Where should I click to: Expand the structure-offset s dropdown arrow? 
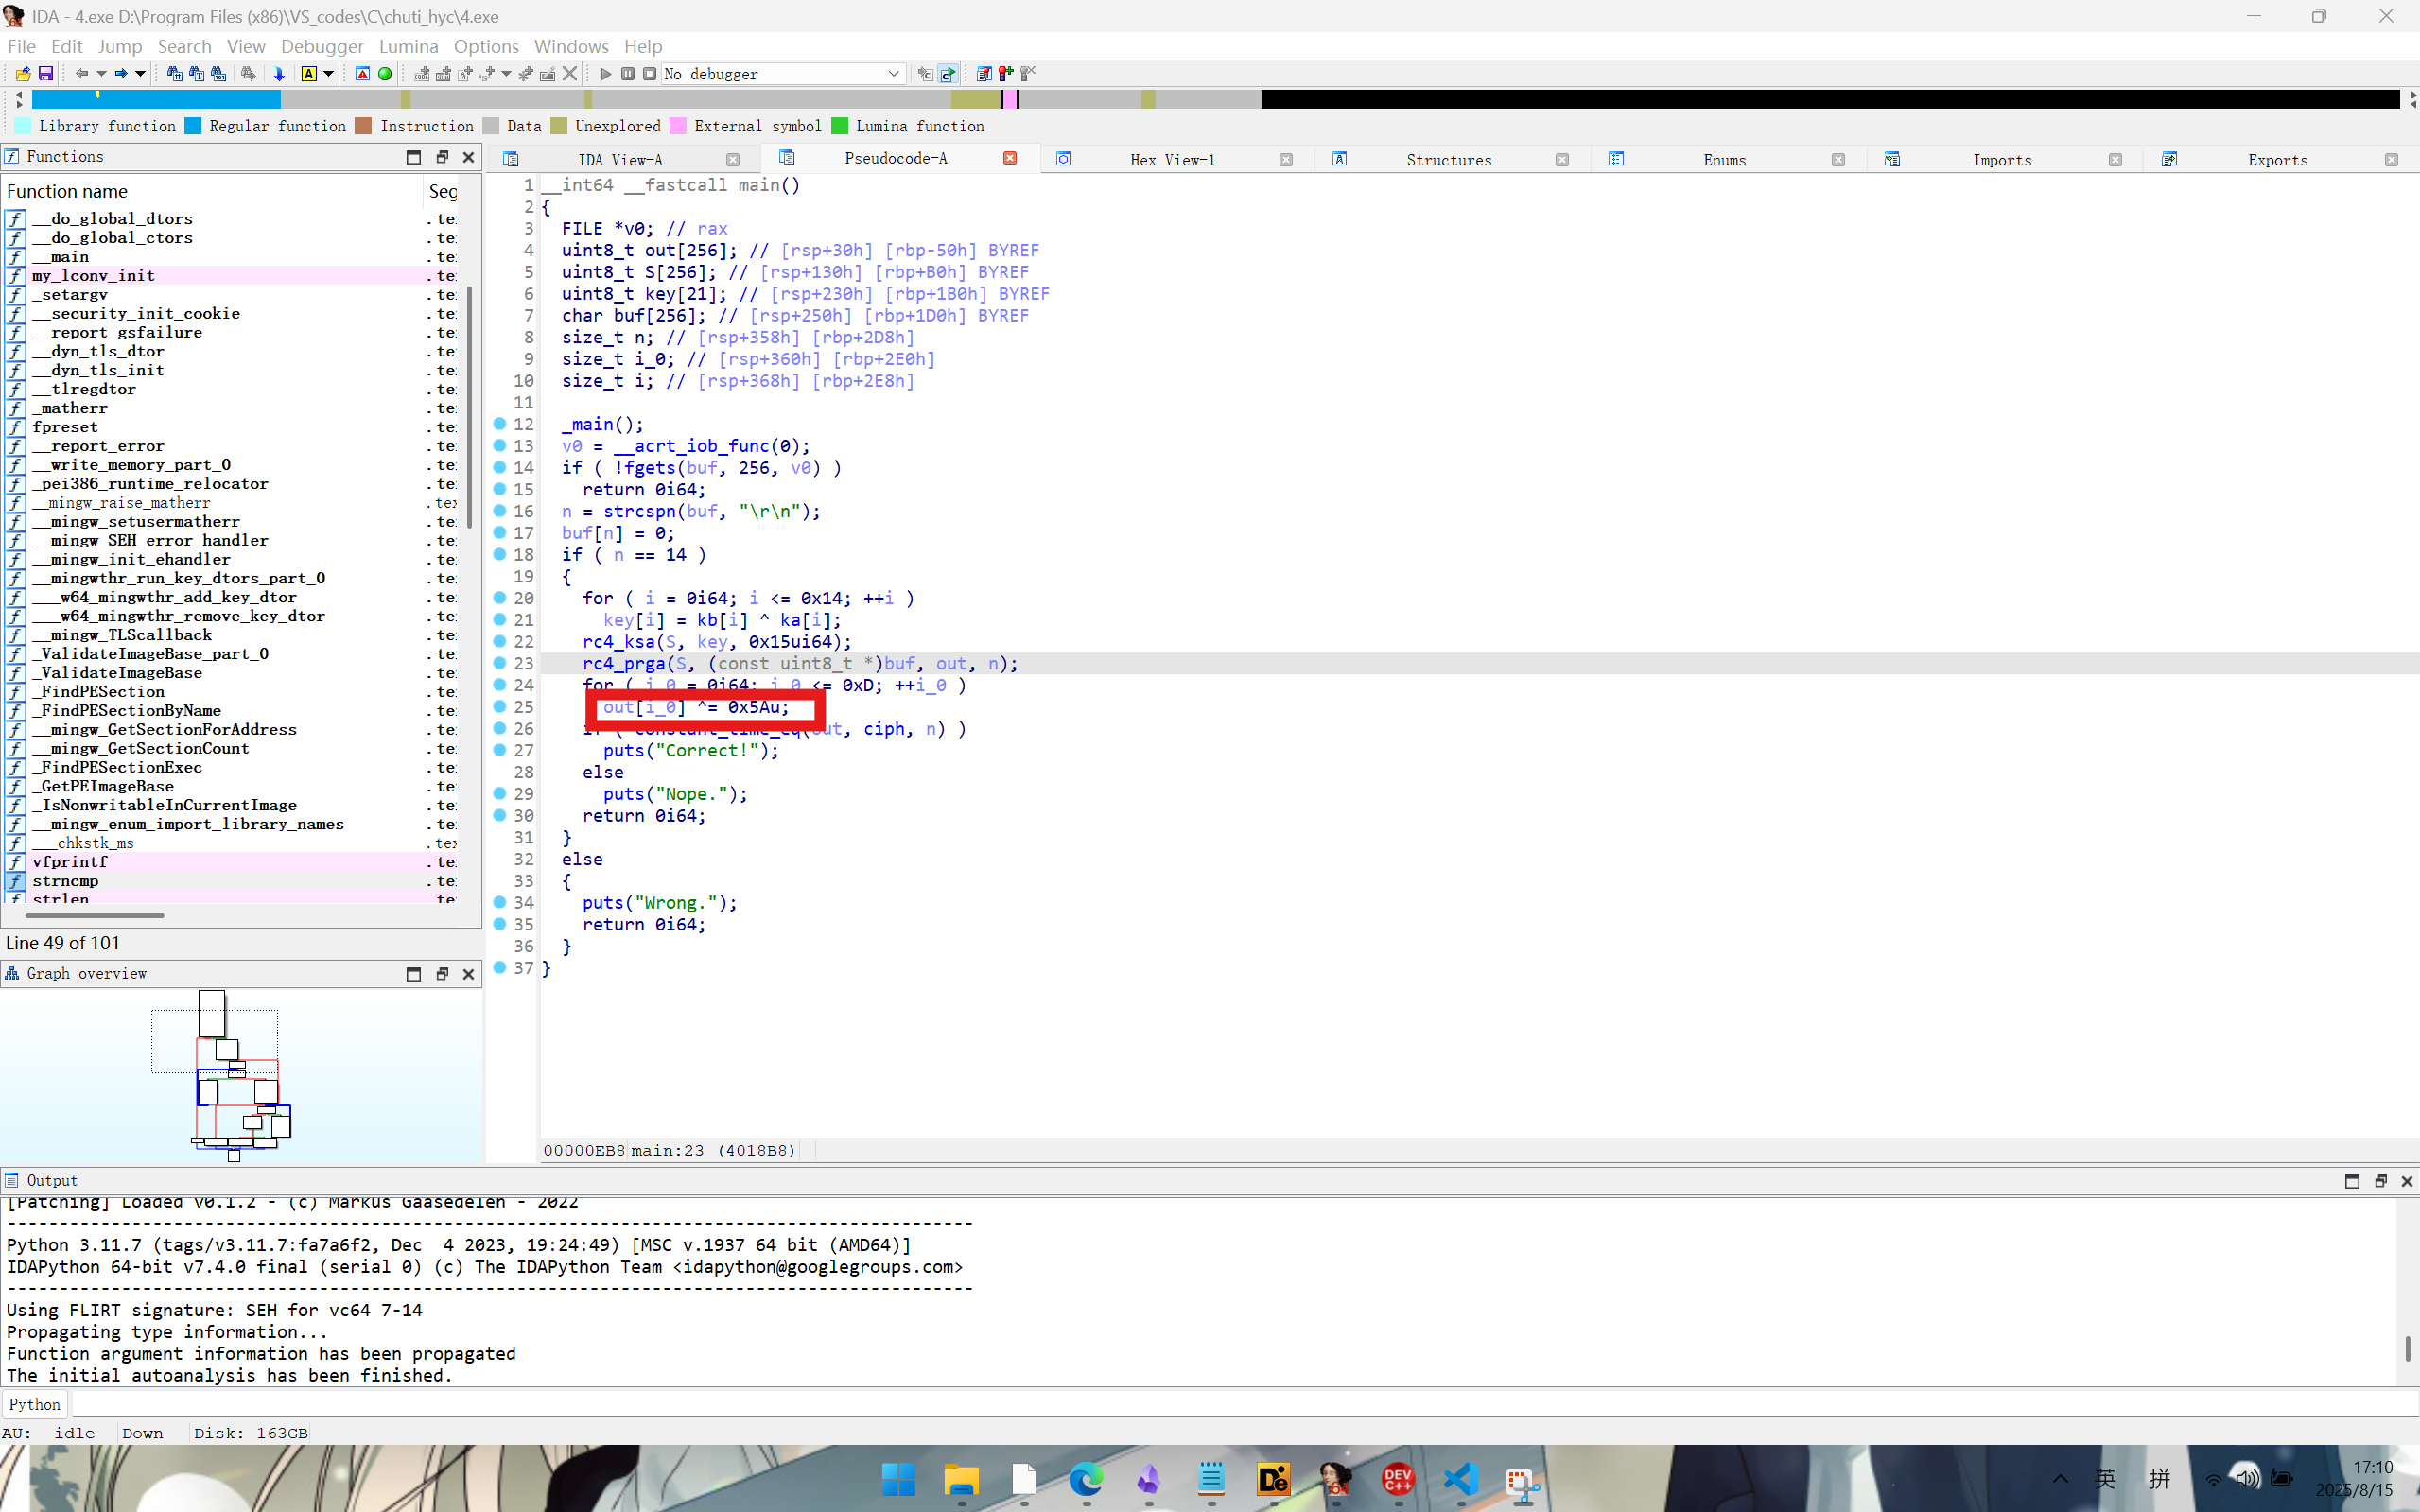pyautogui.click(x=506, y=74)
